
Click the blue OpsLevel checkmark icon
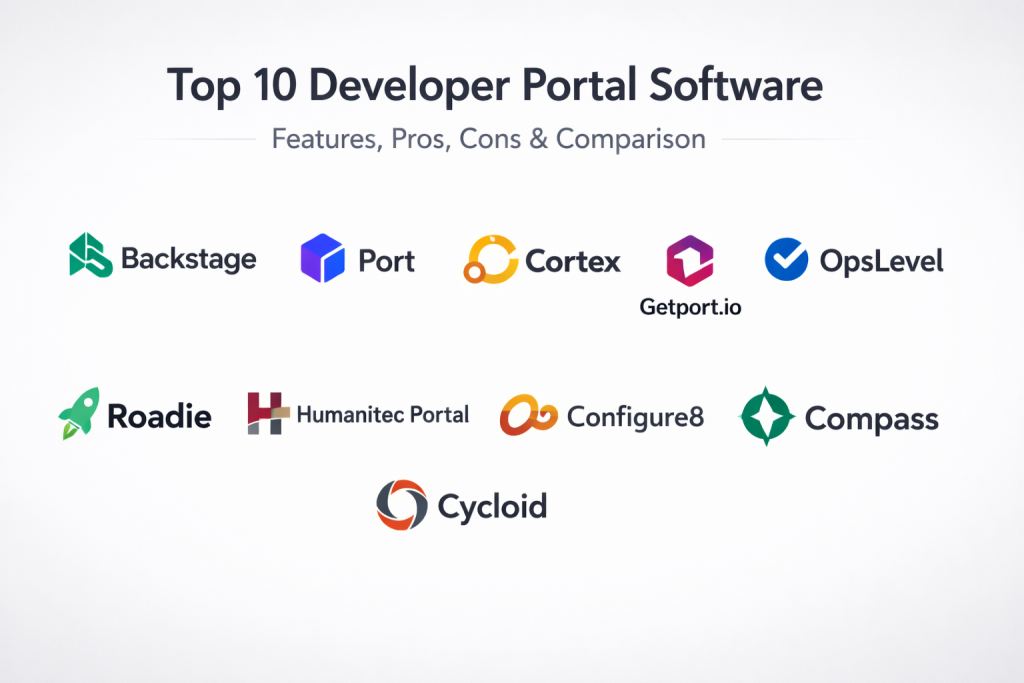pos(786,259)
